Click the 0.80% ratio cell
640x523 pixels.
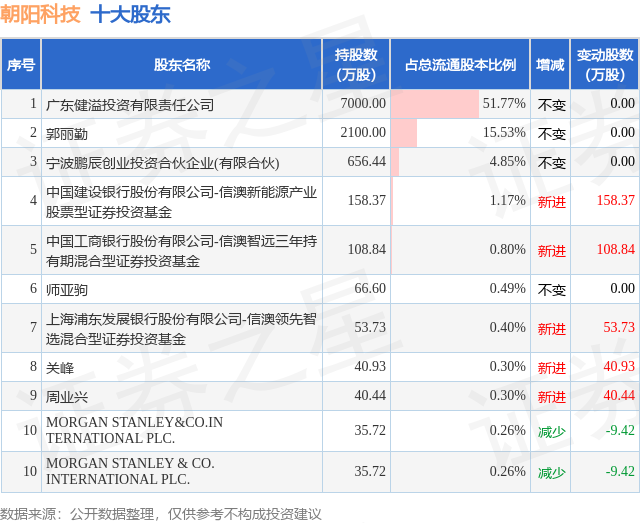(x=460, y=249)
